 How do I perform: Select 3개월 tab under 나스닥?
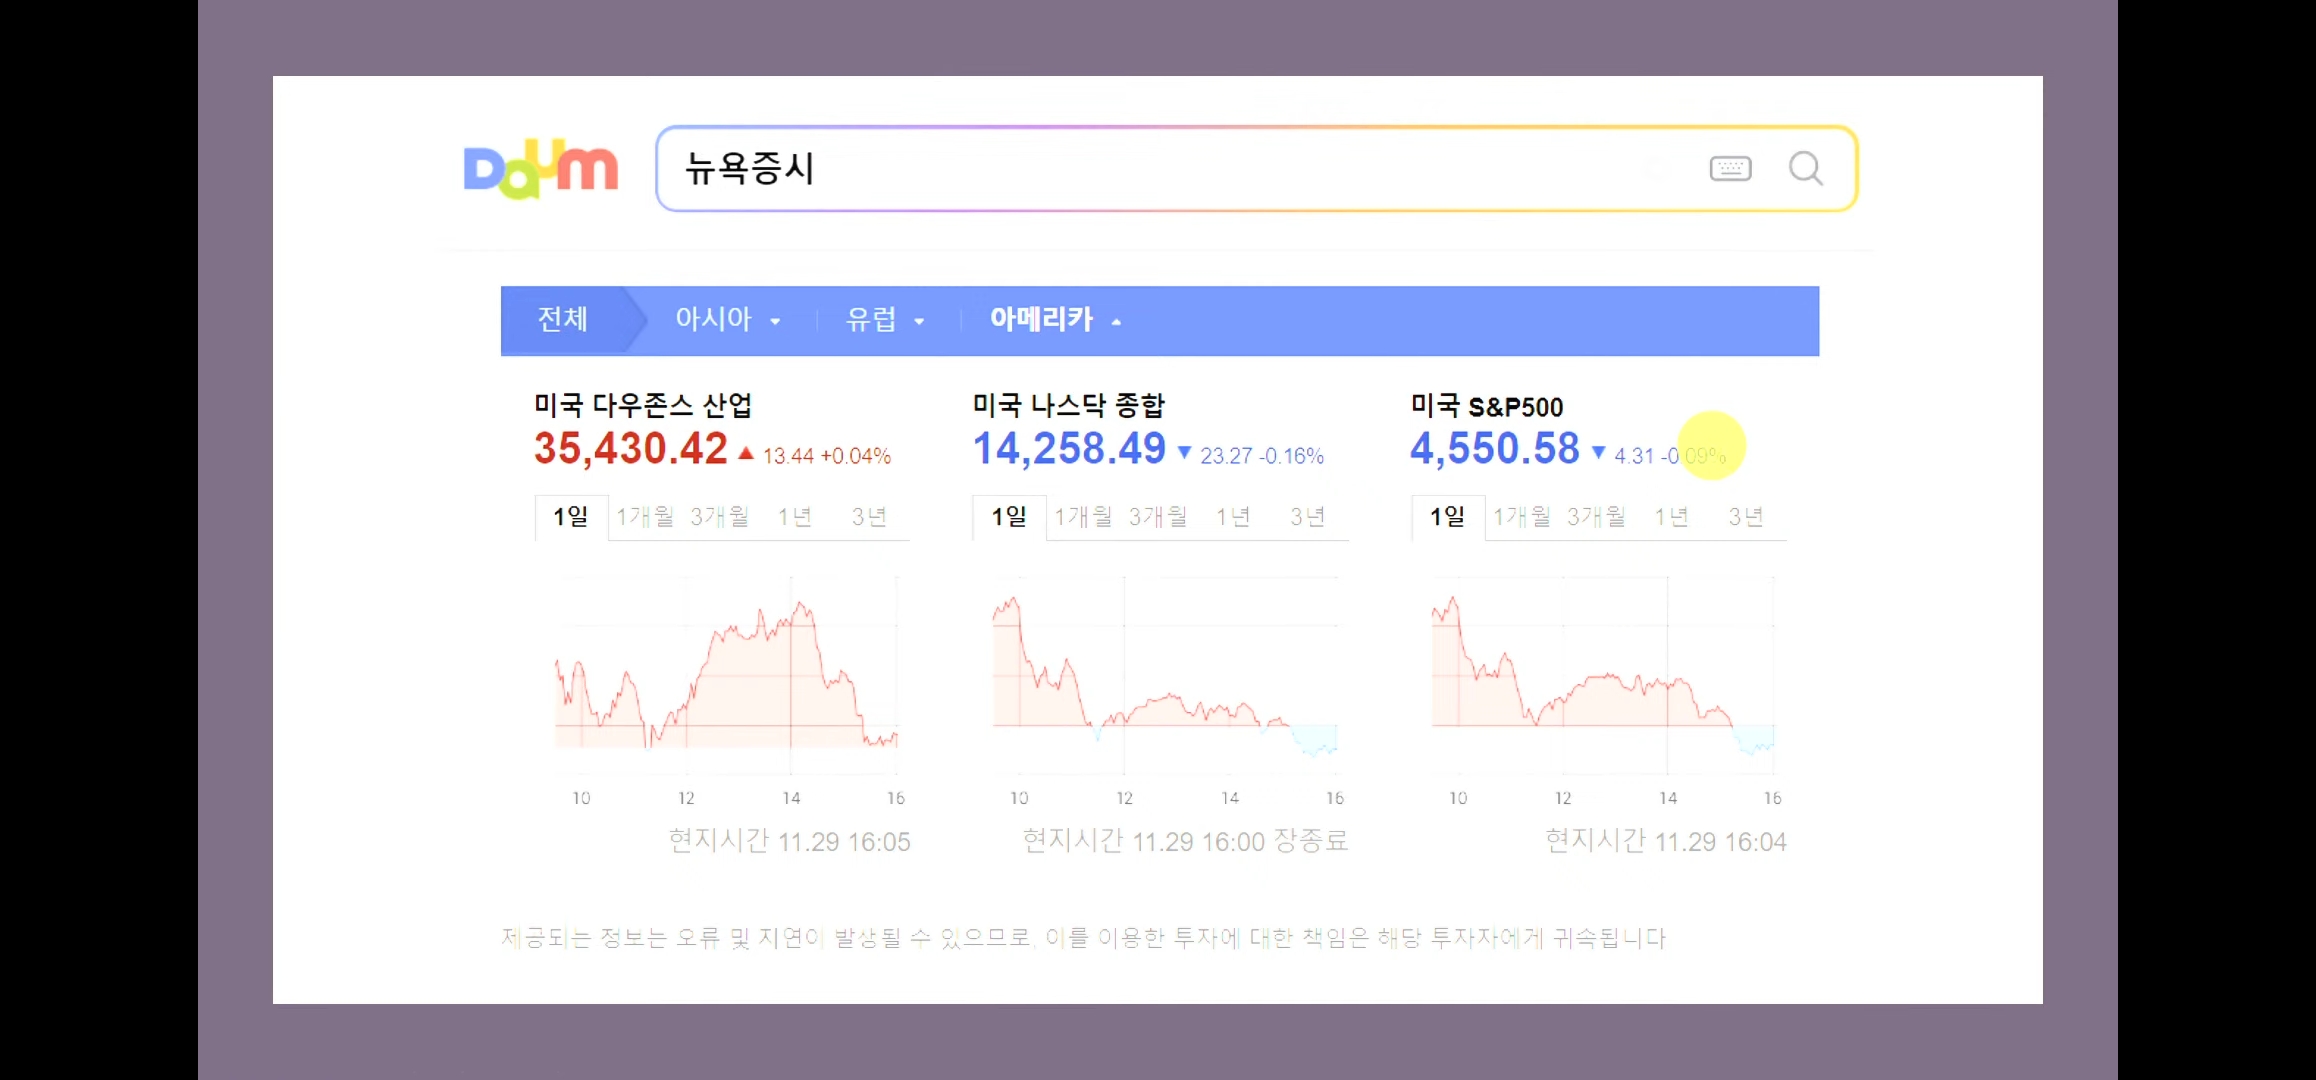[x=1158, y=517]
